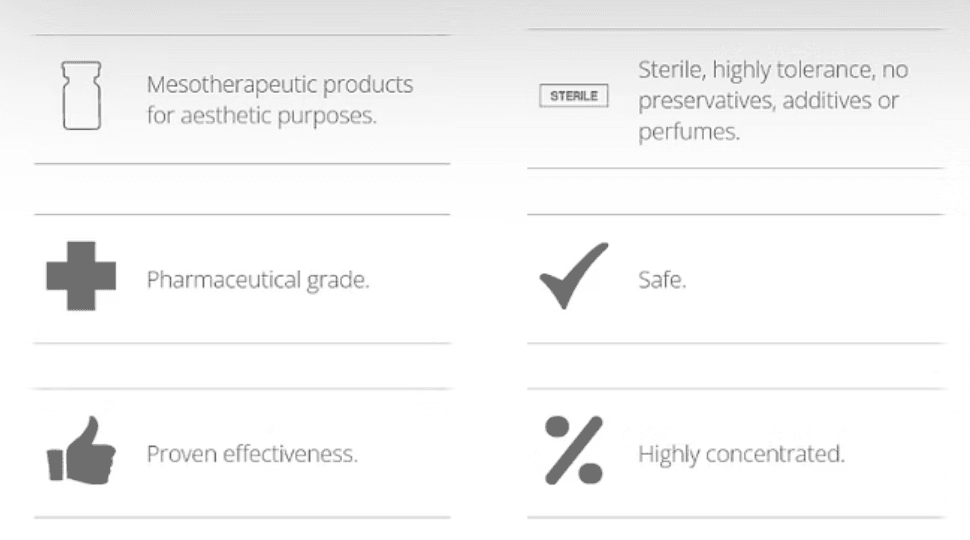Image resolution: width=970 pixels, height=540 pixels.
Task: Click the thumbs-up icon
Action: (81, 452)
